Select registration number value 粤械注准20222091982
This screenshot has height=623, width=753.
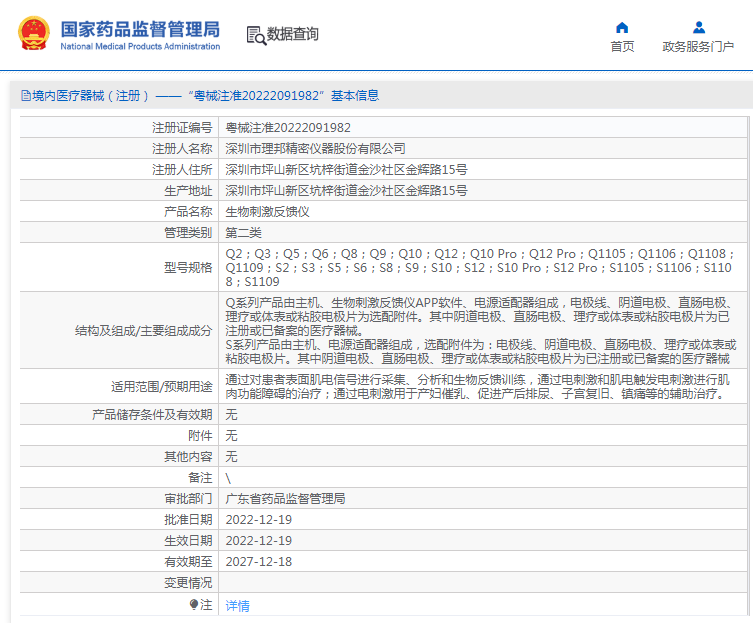[x=288, y=128]
